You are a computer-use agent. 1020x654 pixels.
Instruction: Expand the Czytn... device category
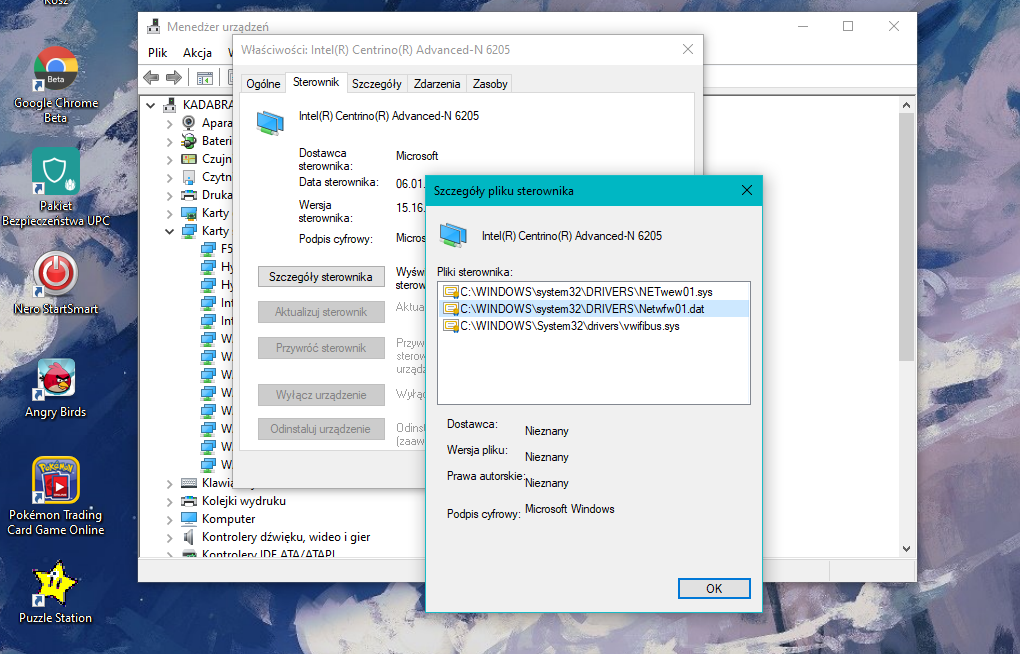(169, 177)
